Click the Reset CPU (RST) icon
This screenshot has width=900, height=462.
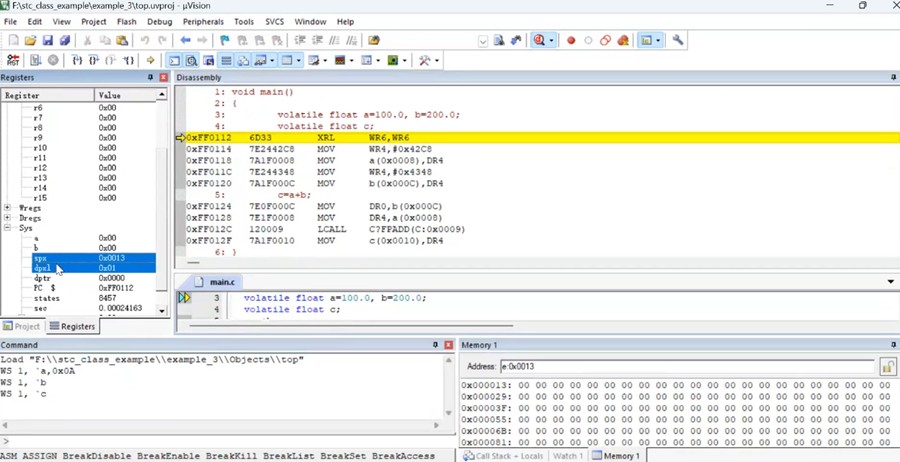(x=13, y=60)
